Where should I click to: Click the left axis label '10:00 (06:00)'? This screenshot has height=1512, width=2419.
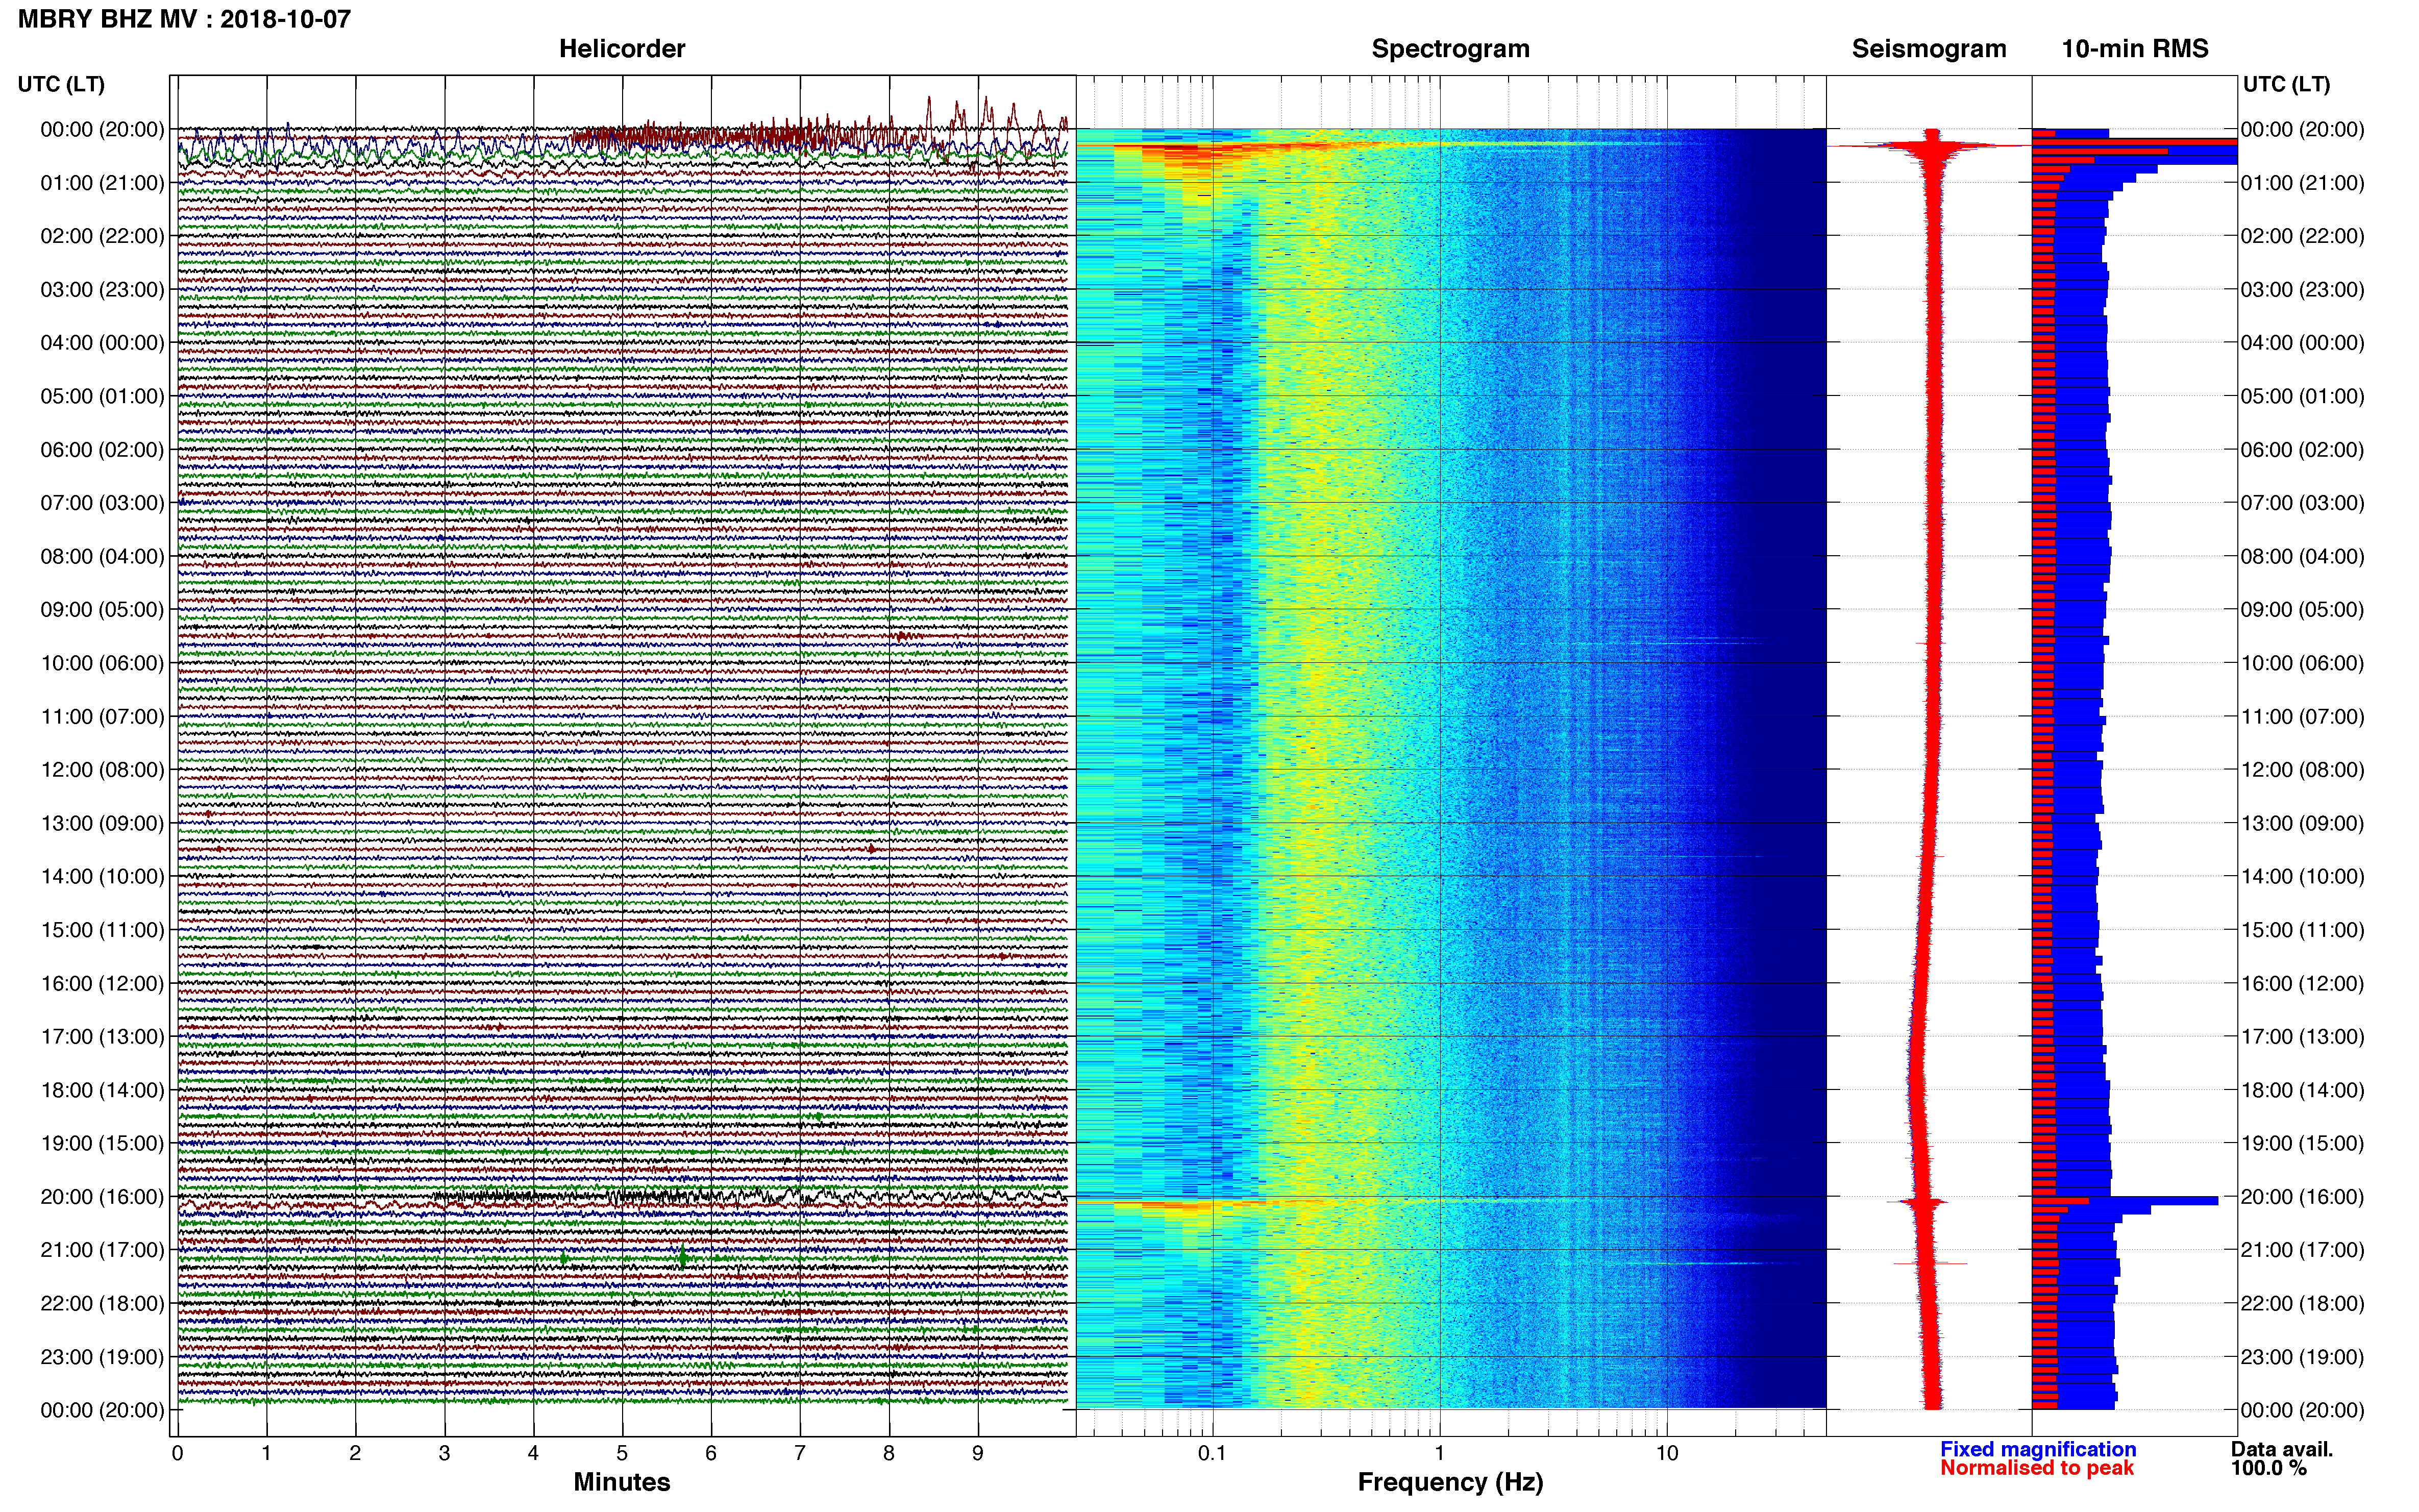pos(102,663)
